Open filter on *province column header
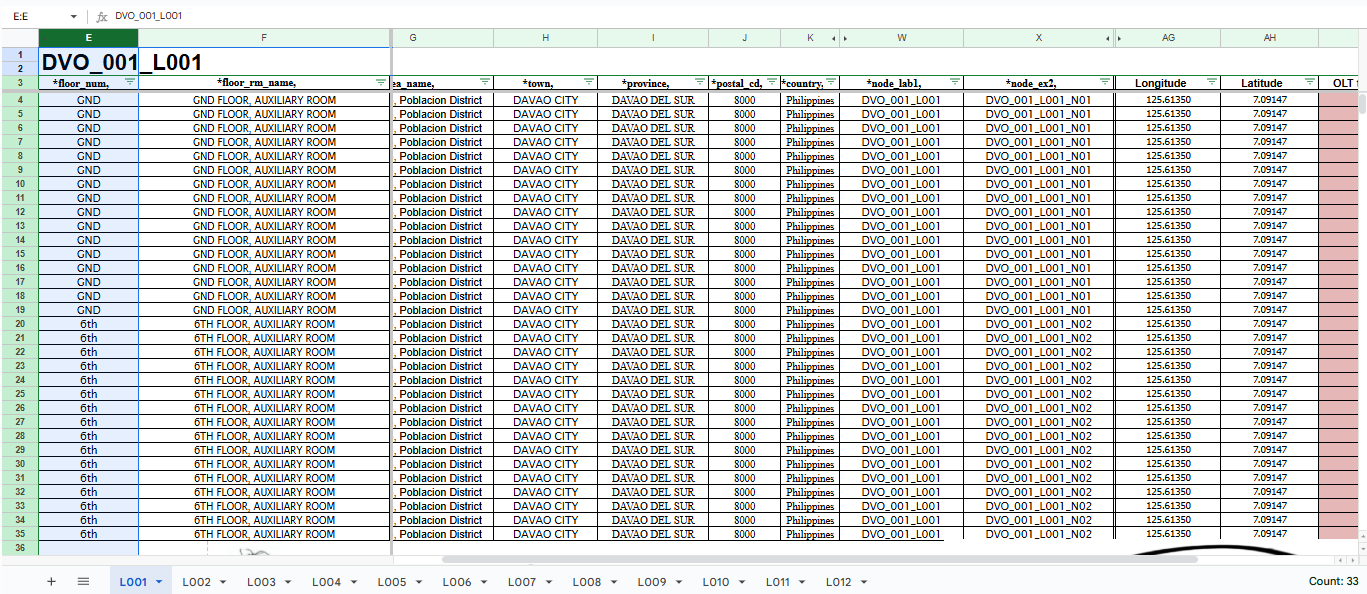1367x594 pixels. [700, 83]
